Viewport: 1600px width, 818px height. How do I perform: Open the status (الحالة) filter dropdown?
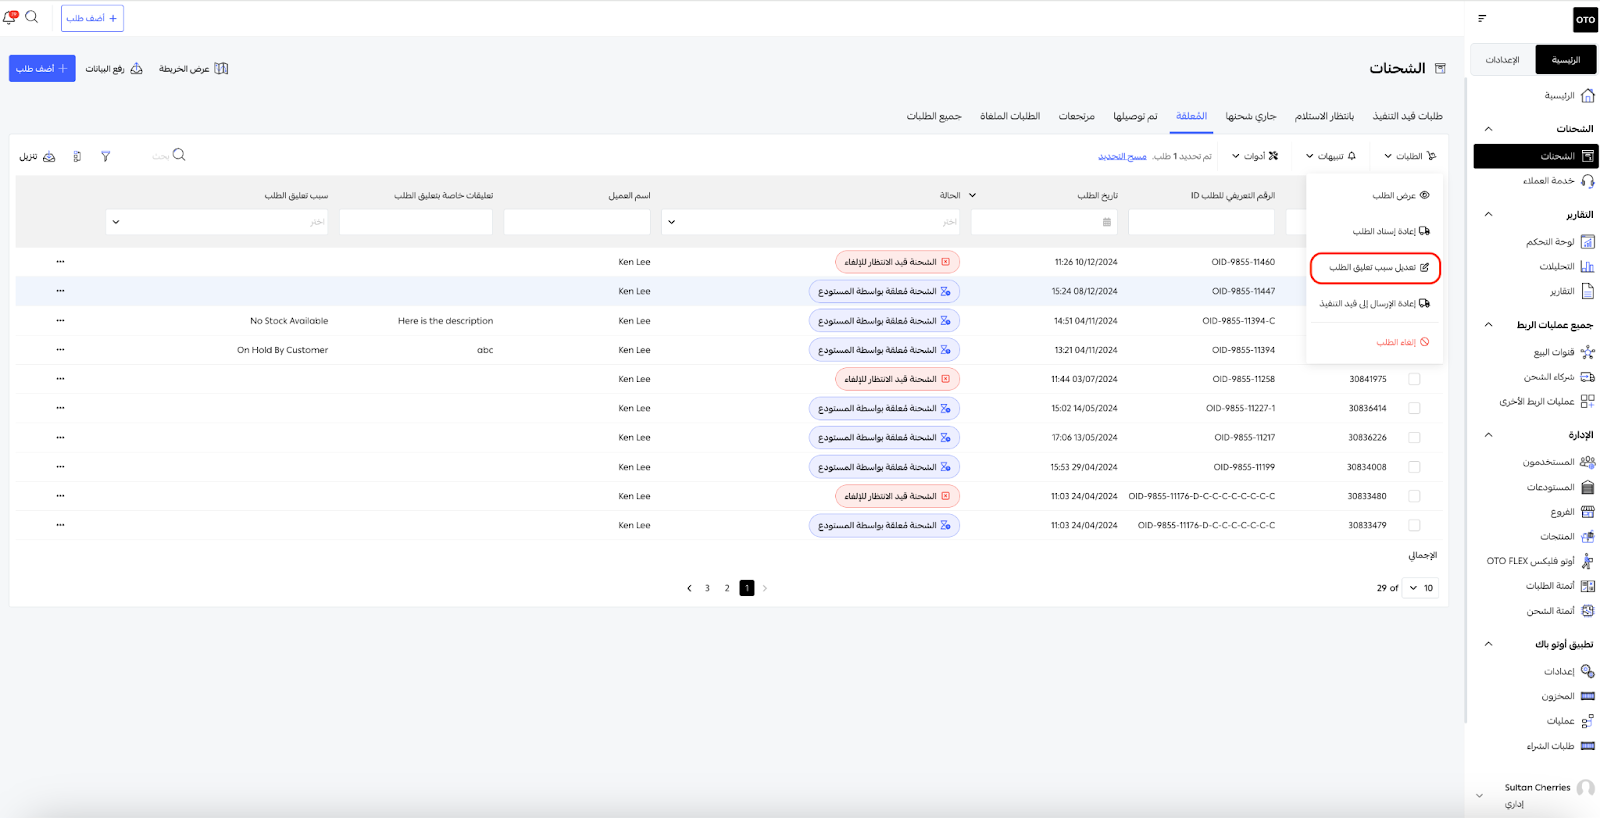[811, 222]
